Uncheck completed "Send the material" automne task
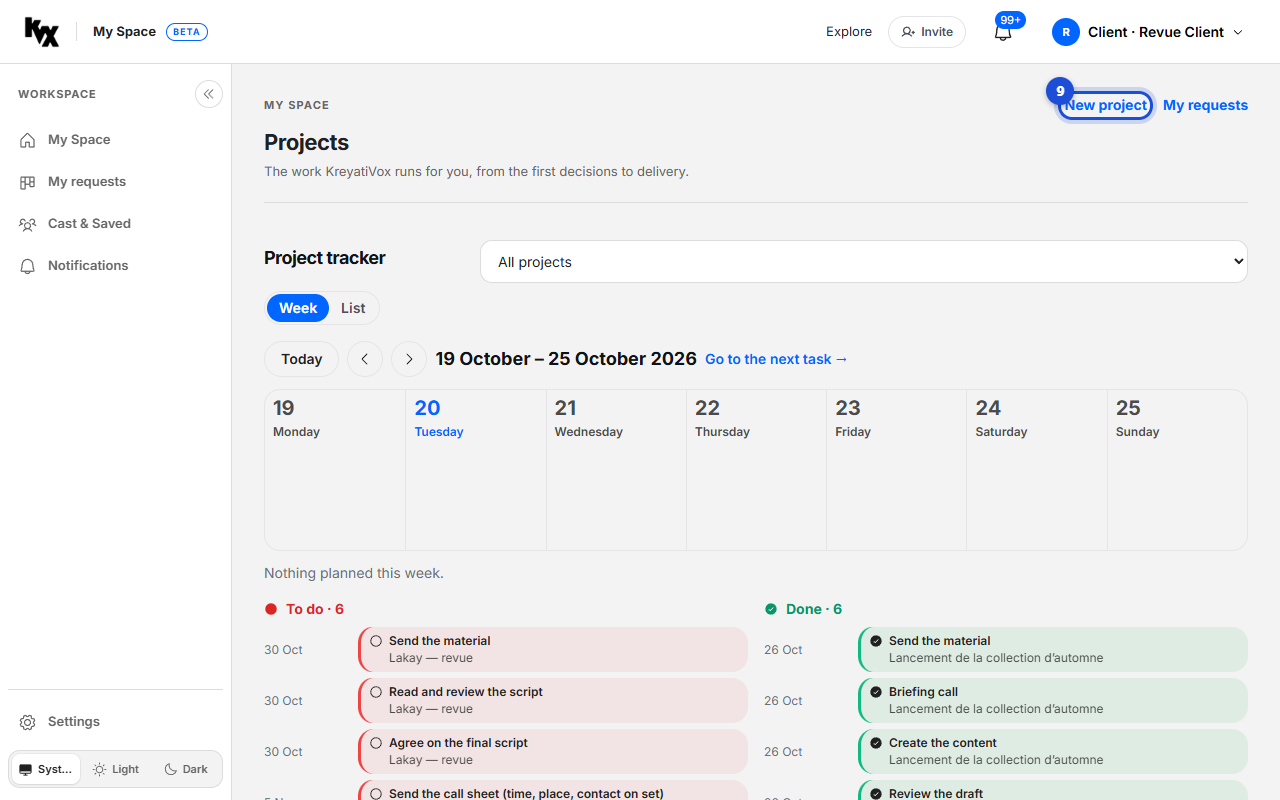This screenshot has width=1280, height=800. [876, 641]
